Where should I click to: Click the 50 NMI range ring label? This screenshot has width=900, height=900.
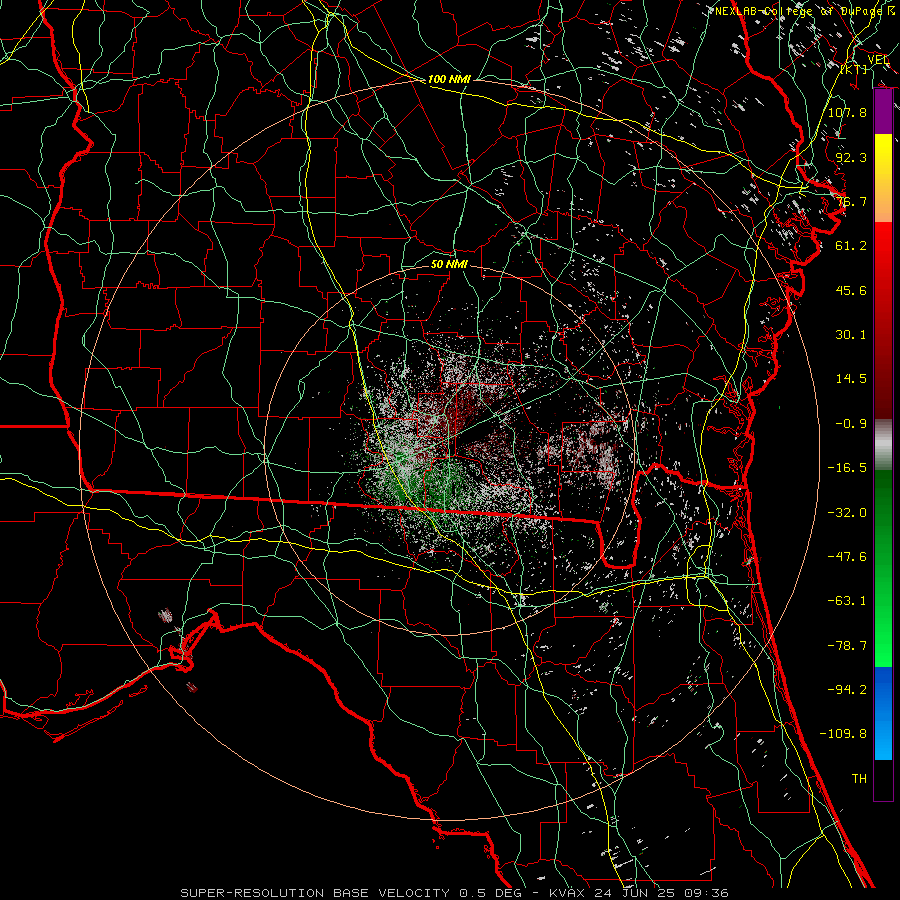coord(449,264)
